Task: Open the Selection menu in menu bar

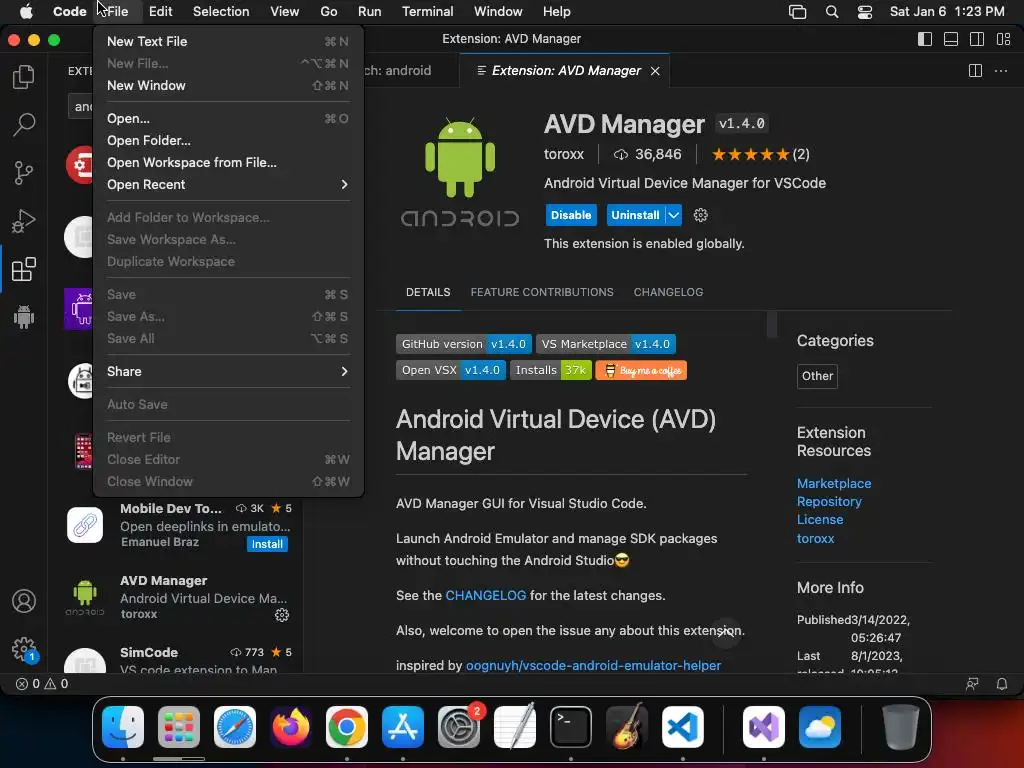Action: click(221, 12)
